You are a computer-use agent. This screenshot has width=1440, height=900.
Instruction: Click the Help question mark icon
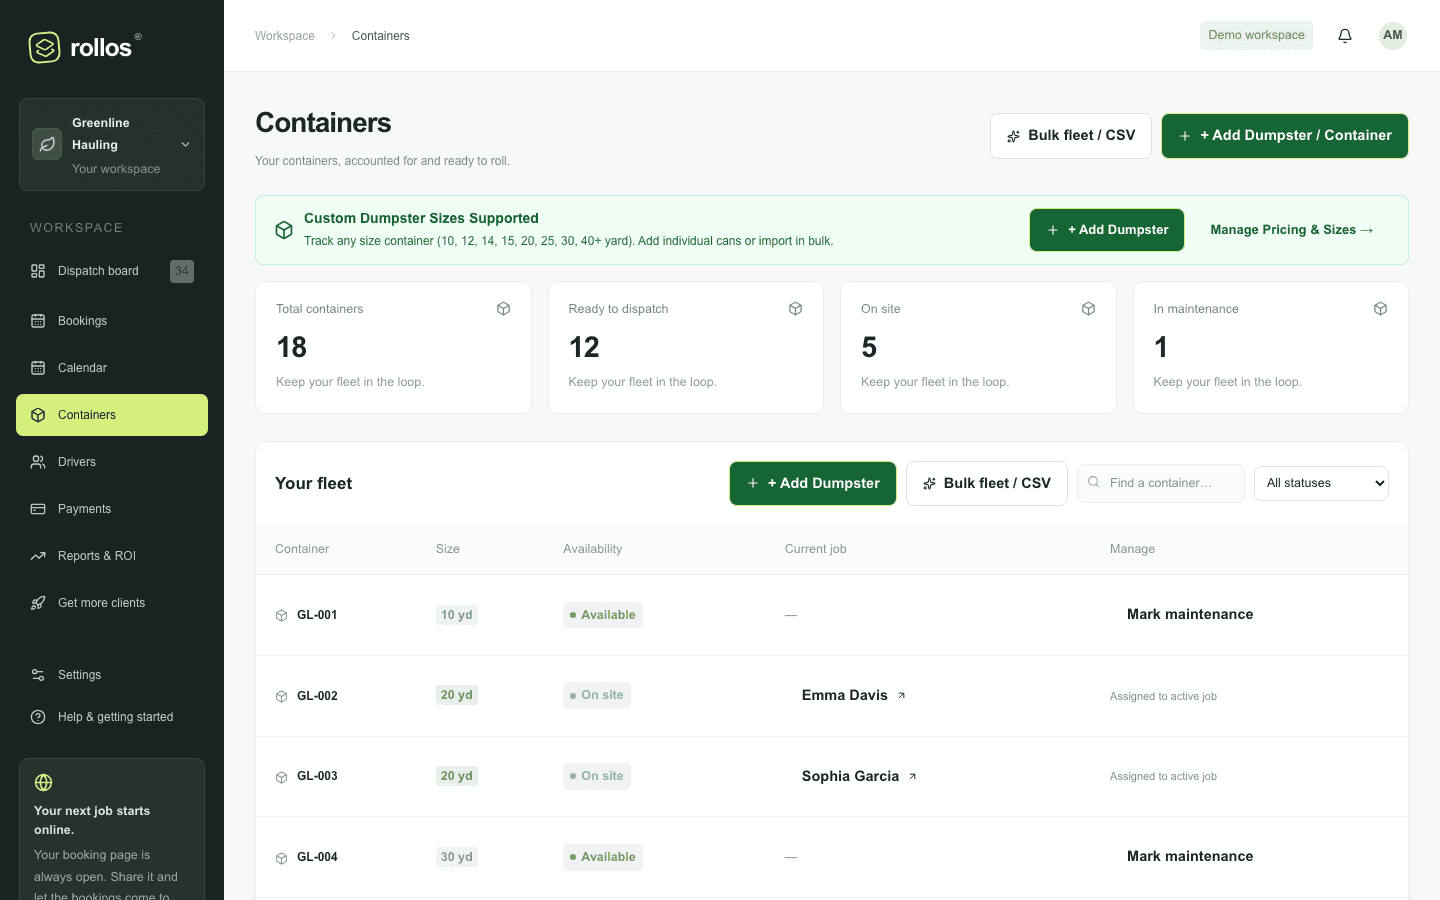pos(38,717)
